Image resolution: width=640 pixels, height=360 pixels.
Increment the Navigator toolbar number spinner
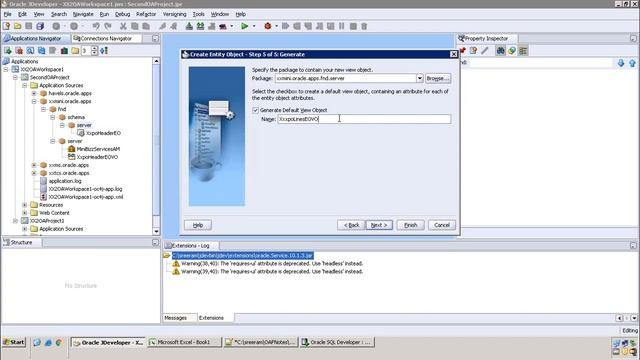[94, 49]
